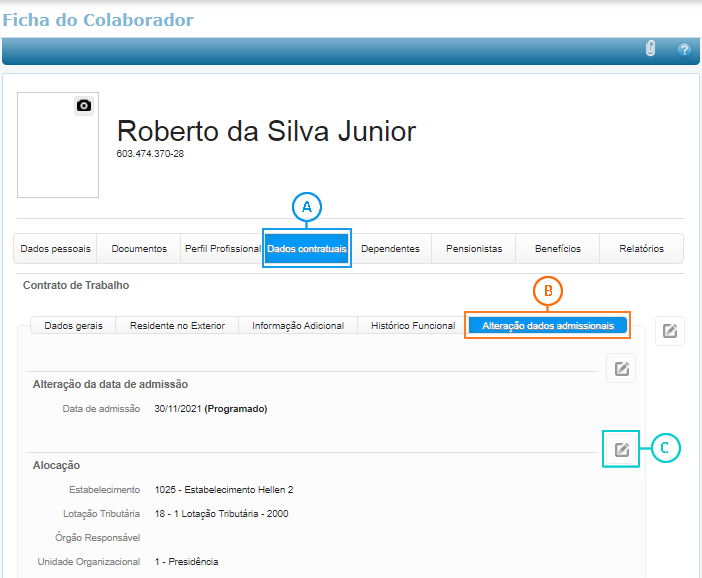Click the paperclip attachment icon

click(650, 49)
